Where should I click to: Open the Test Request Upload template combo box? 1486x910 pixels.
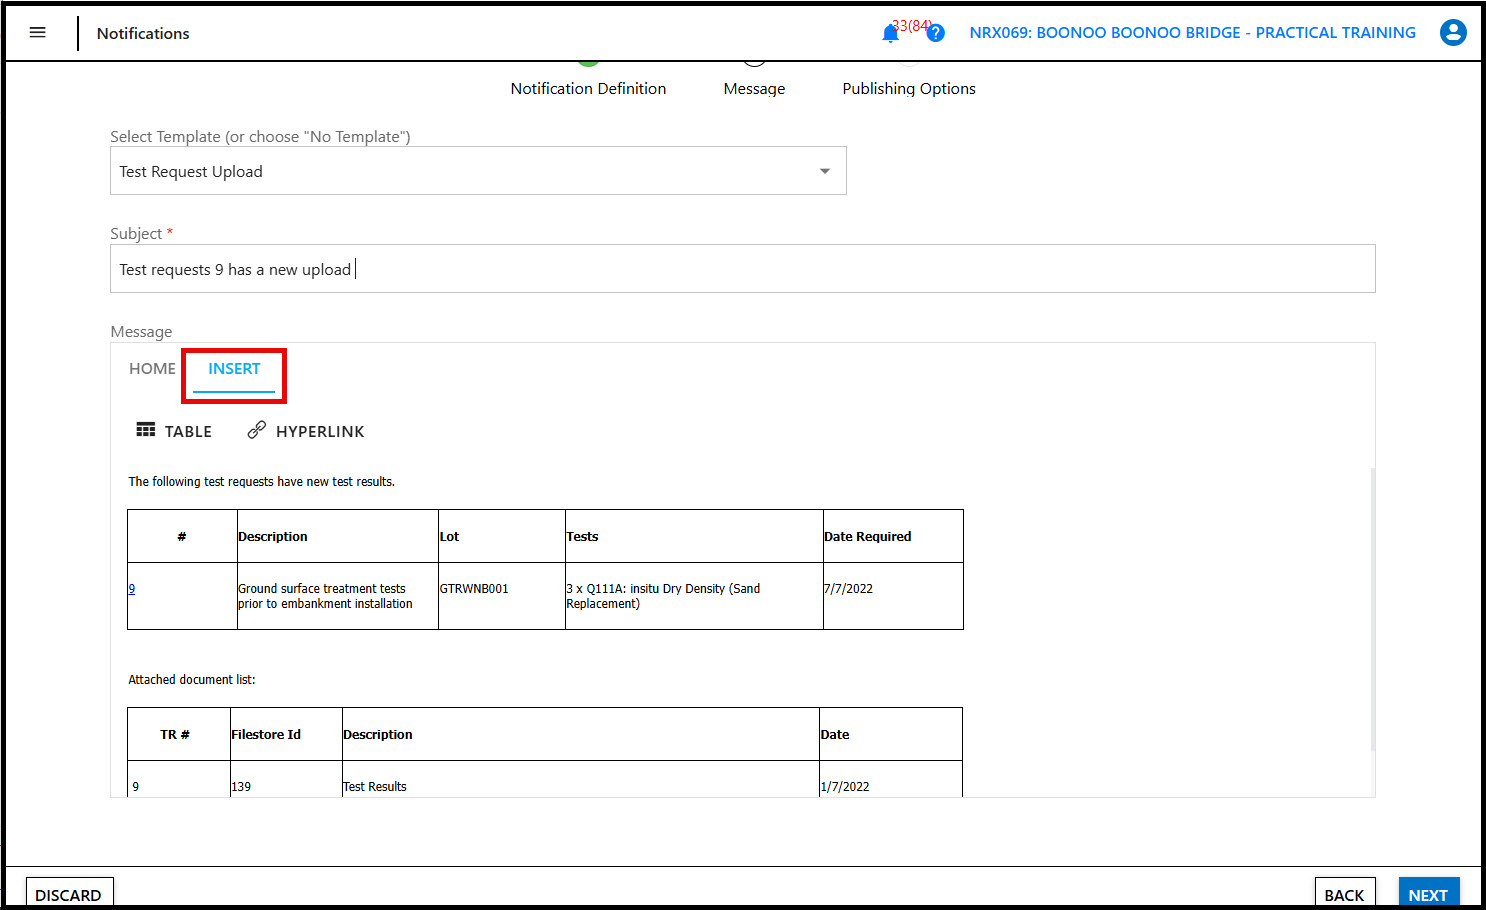(x=460, y=171)
